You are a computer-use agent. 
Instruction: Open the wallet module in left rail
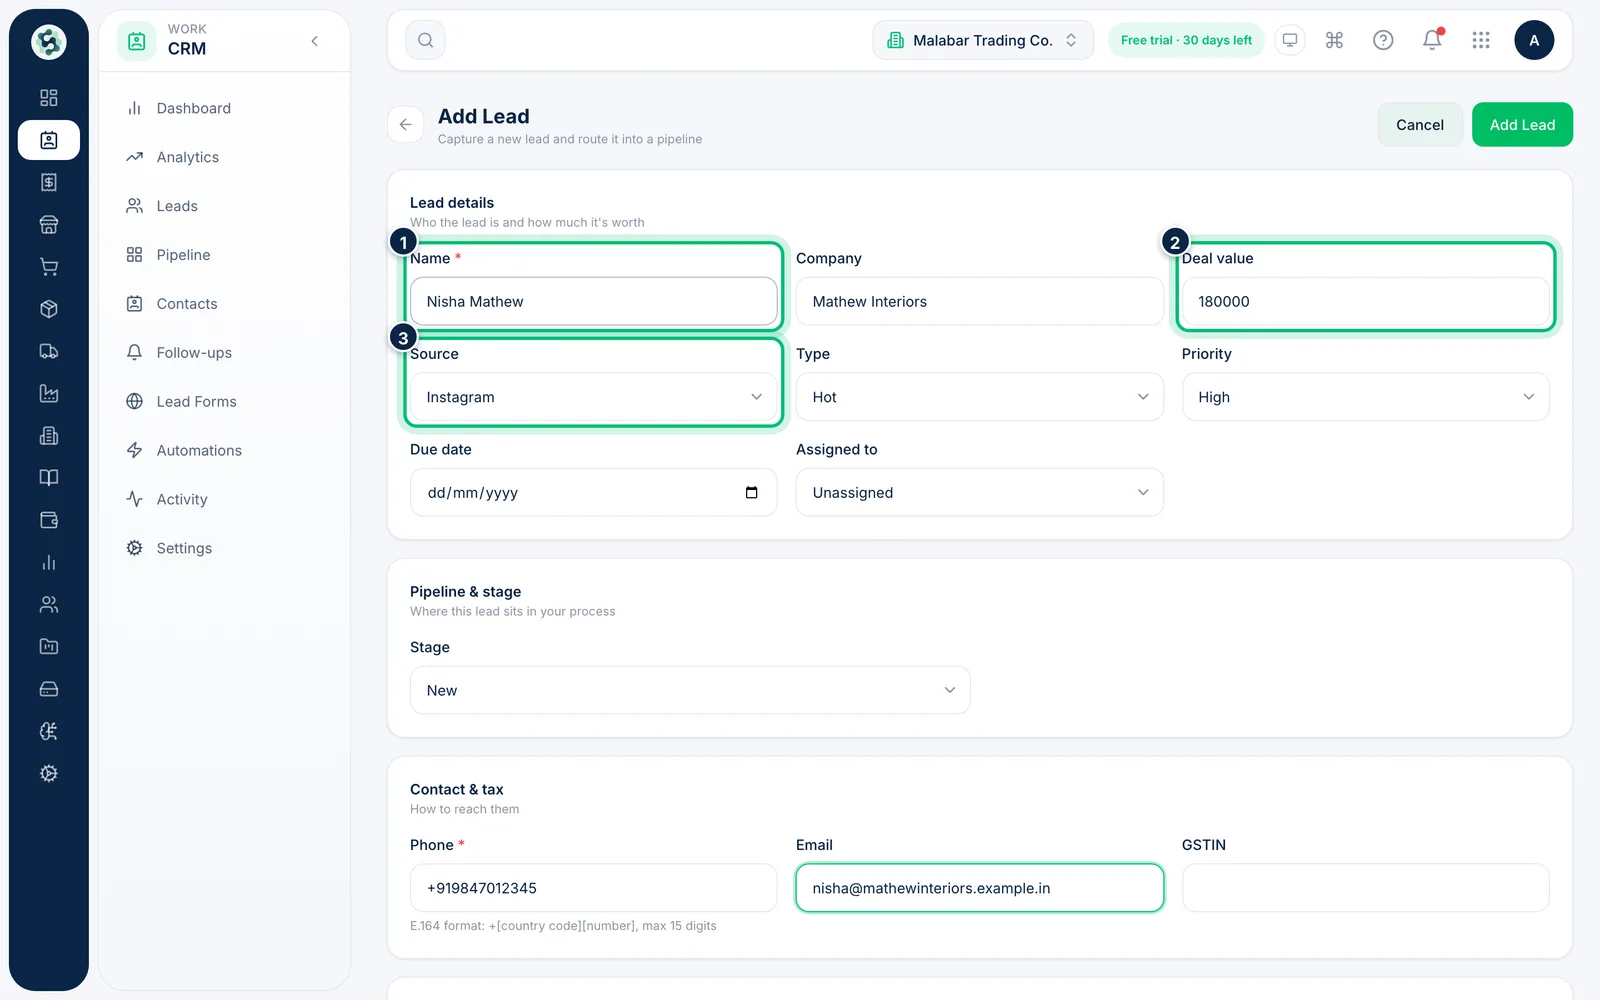click(49, 520)
